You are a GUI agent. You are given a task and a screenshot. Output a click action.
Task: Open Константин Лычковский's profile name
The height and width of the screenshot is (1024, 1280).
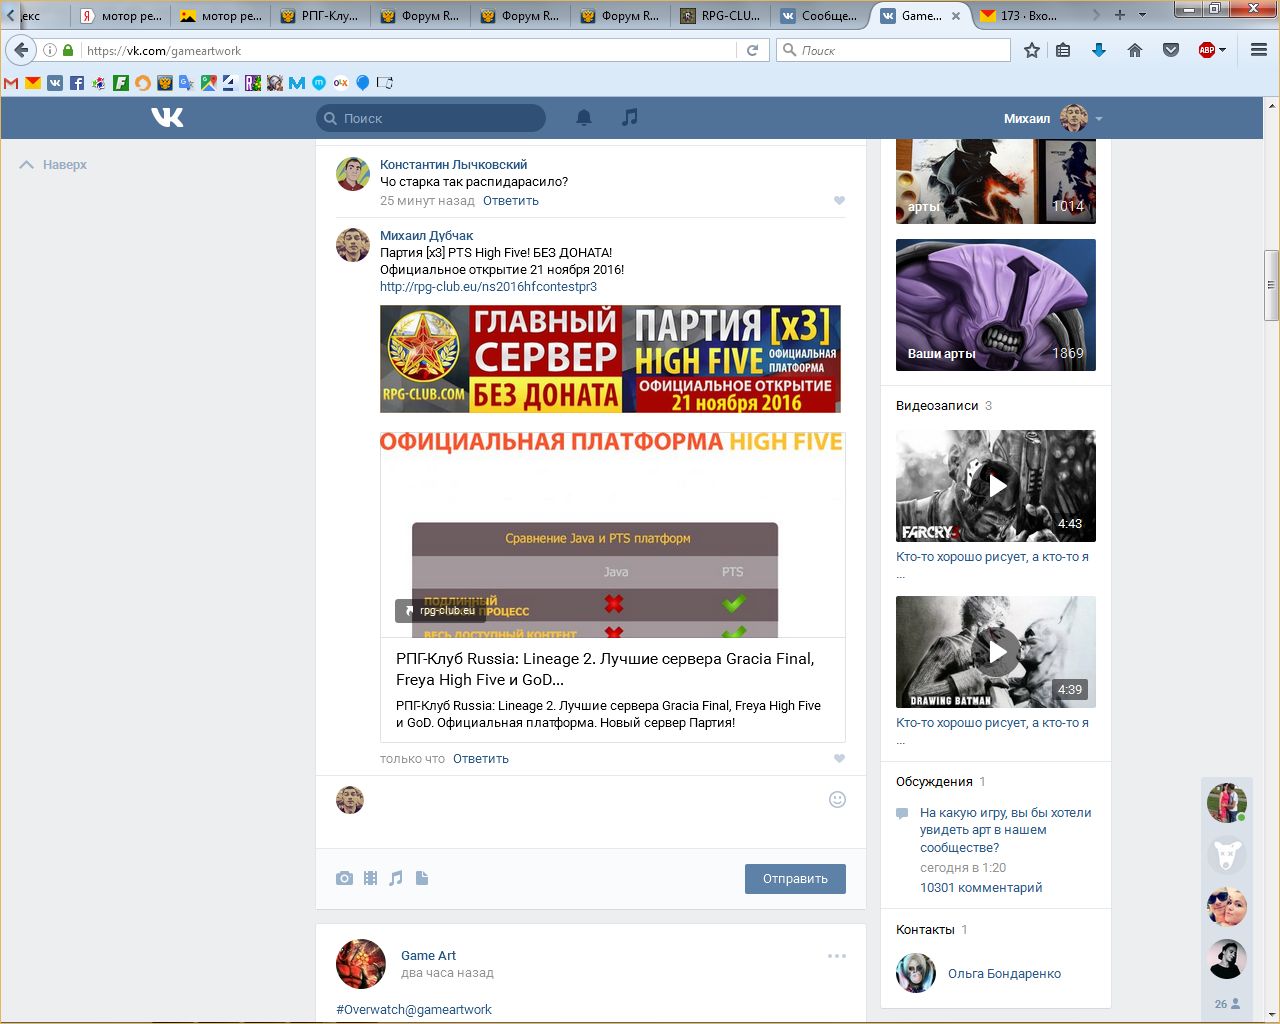[453, 165]
